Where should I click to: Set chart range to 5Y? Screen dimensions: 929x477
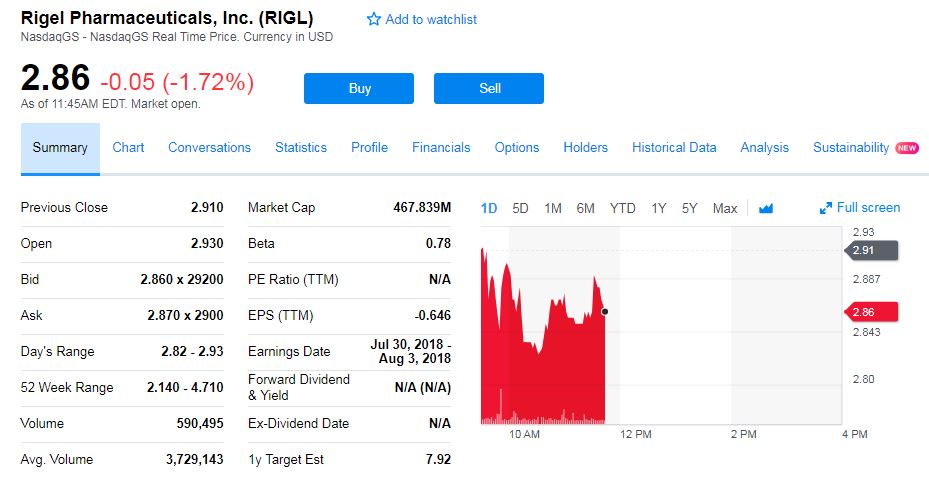689,209
